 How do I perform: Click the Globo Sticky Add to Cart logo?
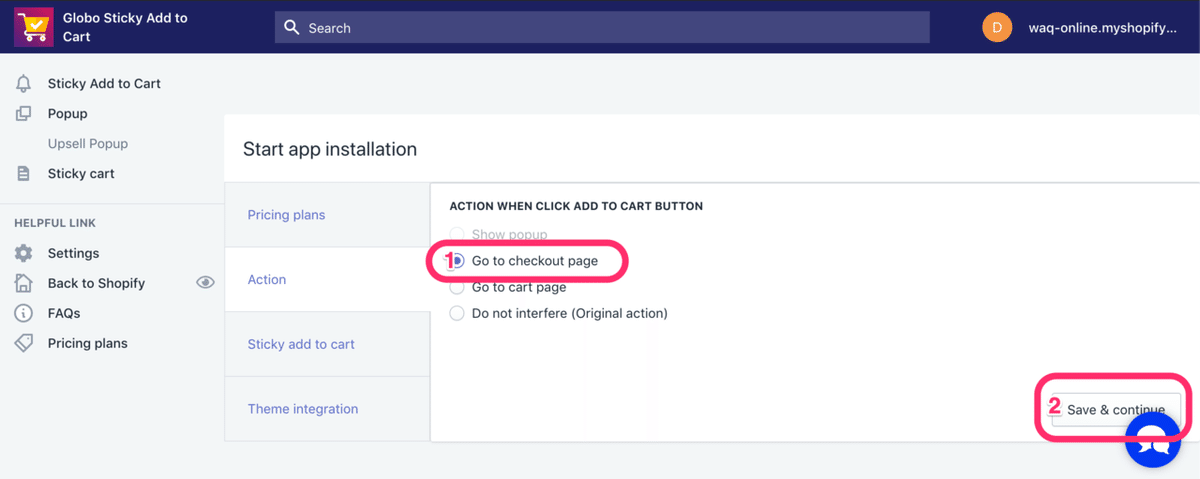[x=34, y=27]
